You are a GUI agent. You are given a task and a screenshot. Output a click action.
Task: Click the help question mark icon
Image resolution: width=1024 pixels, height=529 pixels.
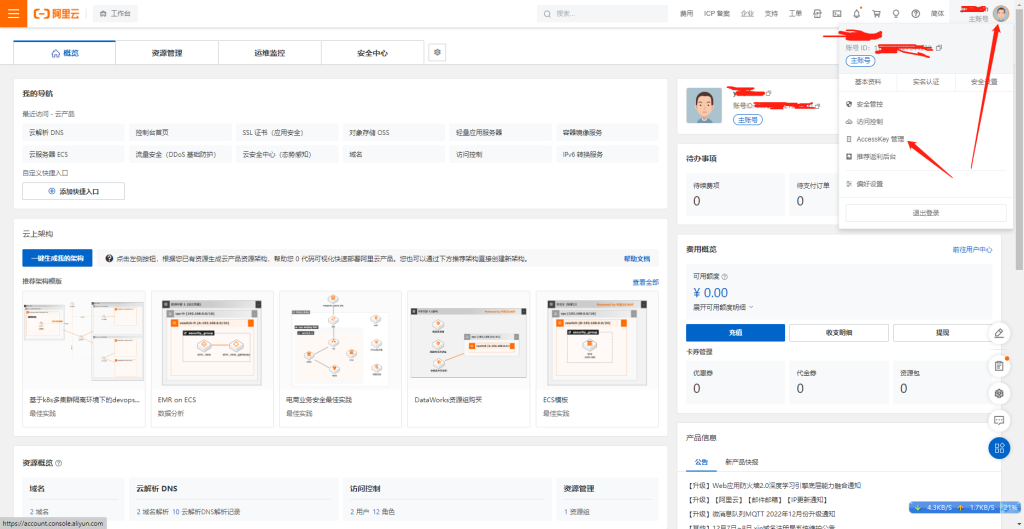pos(916,14)
